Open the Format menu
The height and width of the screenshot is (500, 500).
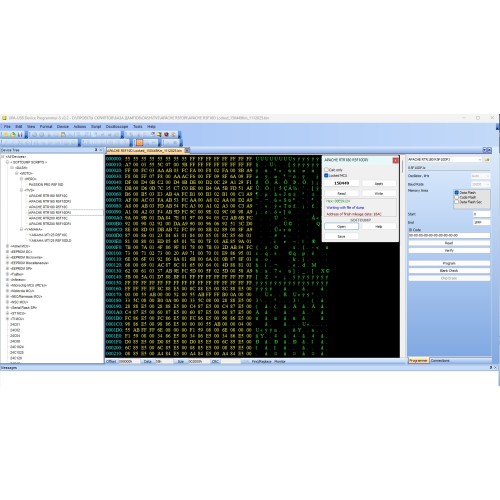tap(46, 127)
